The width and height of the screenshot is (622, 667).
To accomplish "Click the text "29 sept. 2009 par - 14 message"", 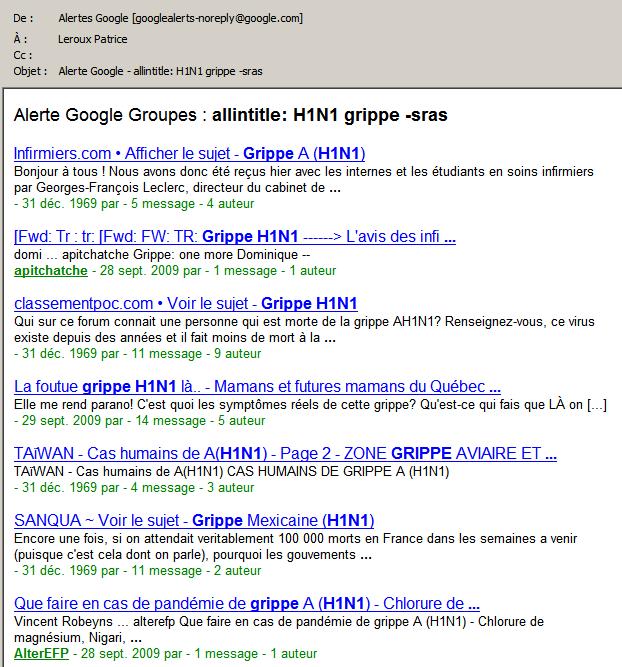I will coord(114,421).
